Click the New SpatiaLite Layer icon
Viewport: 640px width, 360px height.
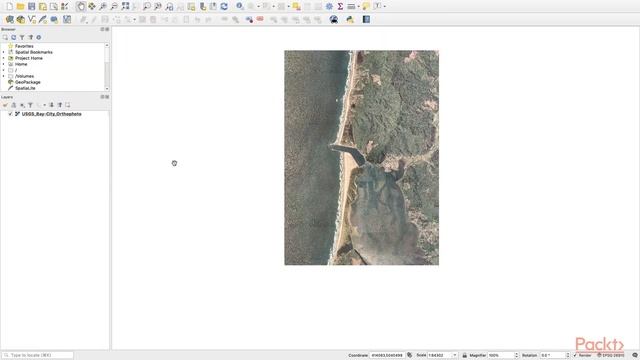pyautogui.click(x=42, y=19)
